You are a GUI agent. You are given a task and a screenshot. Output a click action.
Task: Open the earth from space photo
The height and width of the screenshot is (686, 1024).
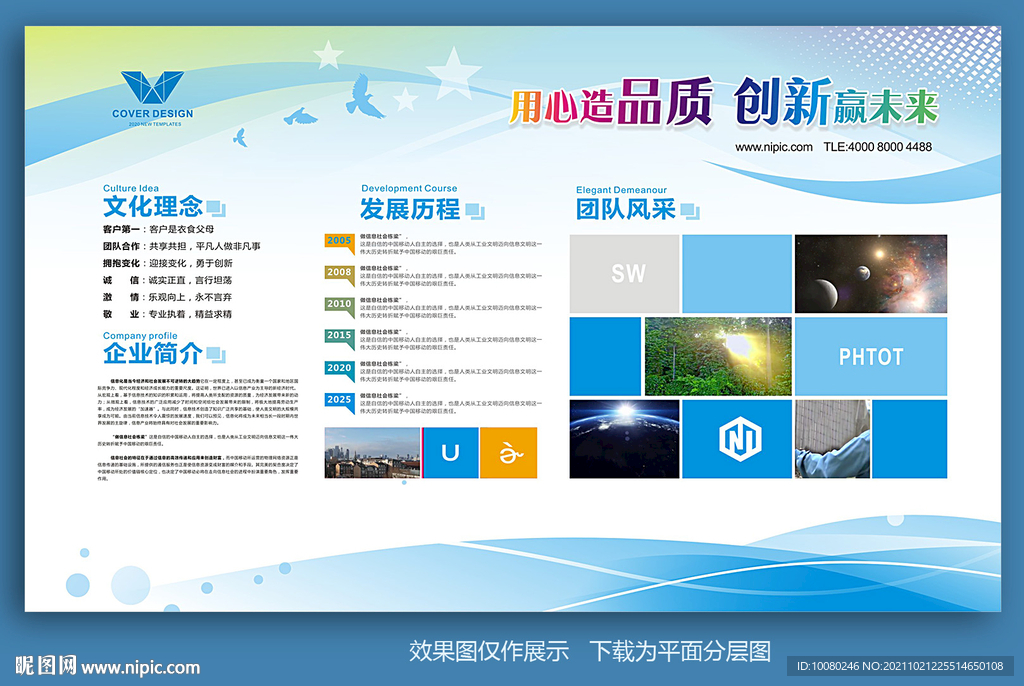pos(624,439)
